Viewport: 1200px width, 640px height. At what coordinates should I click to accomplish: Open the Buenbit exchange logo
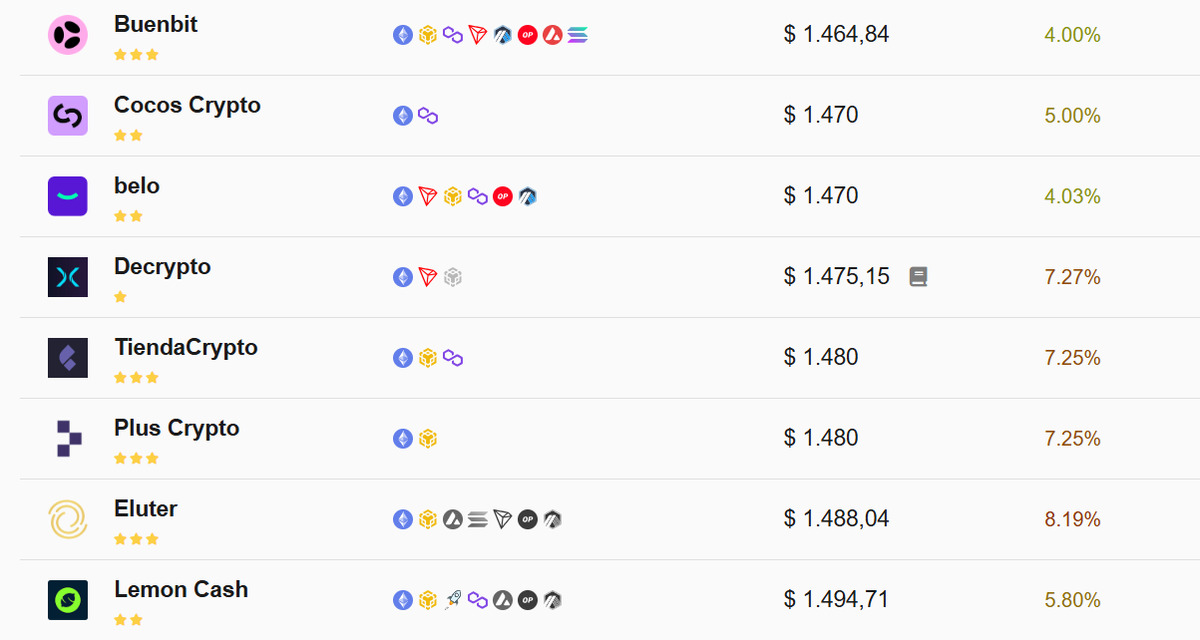[68, 35]
